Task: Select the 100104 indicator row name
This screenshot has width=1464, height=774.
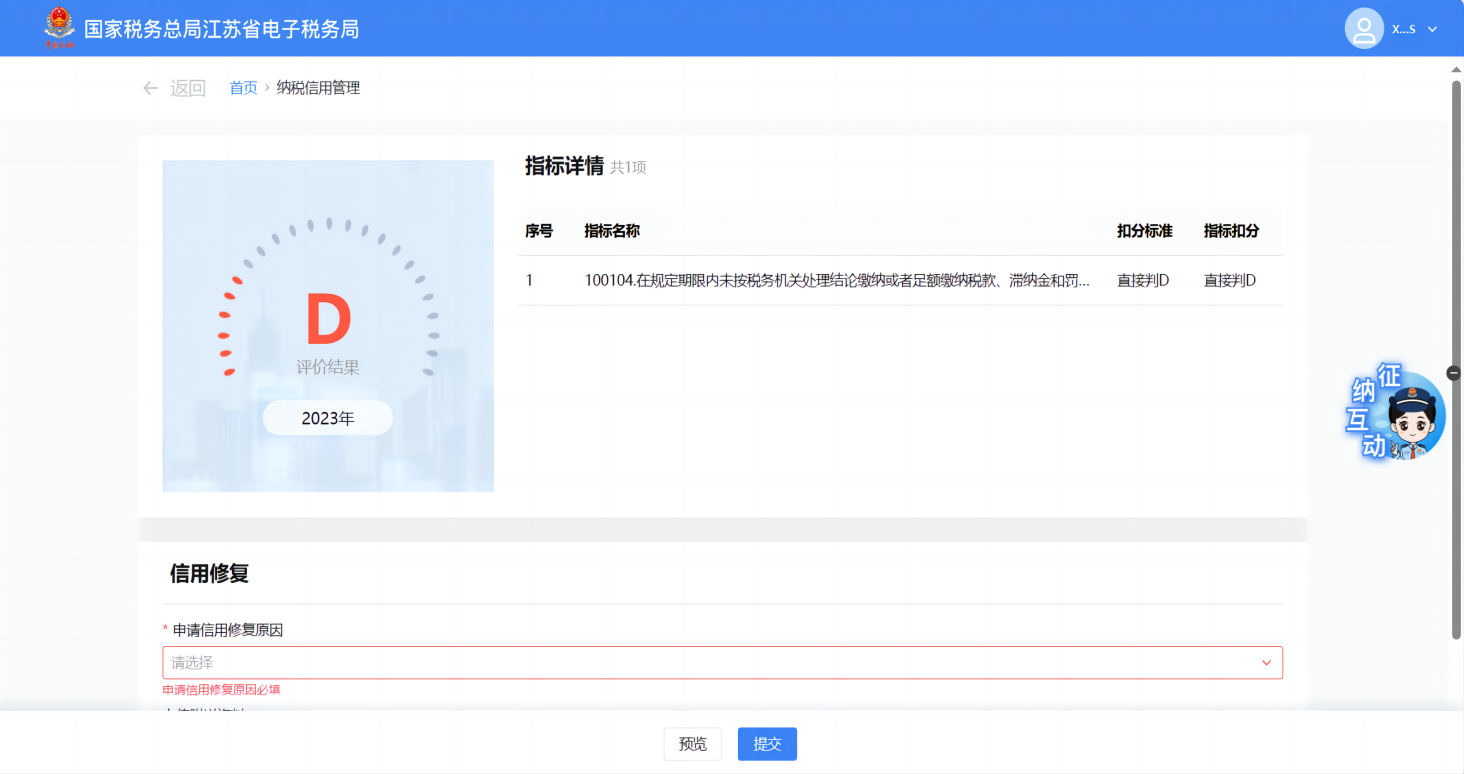Action: click(836, 281)
